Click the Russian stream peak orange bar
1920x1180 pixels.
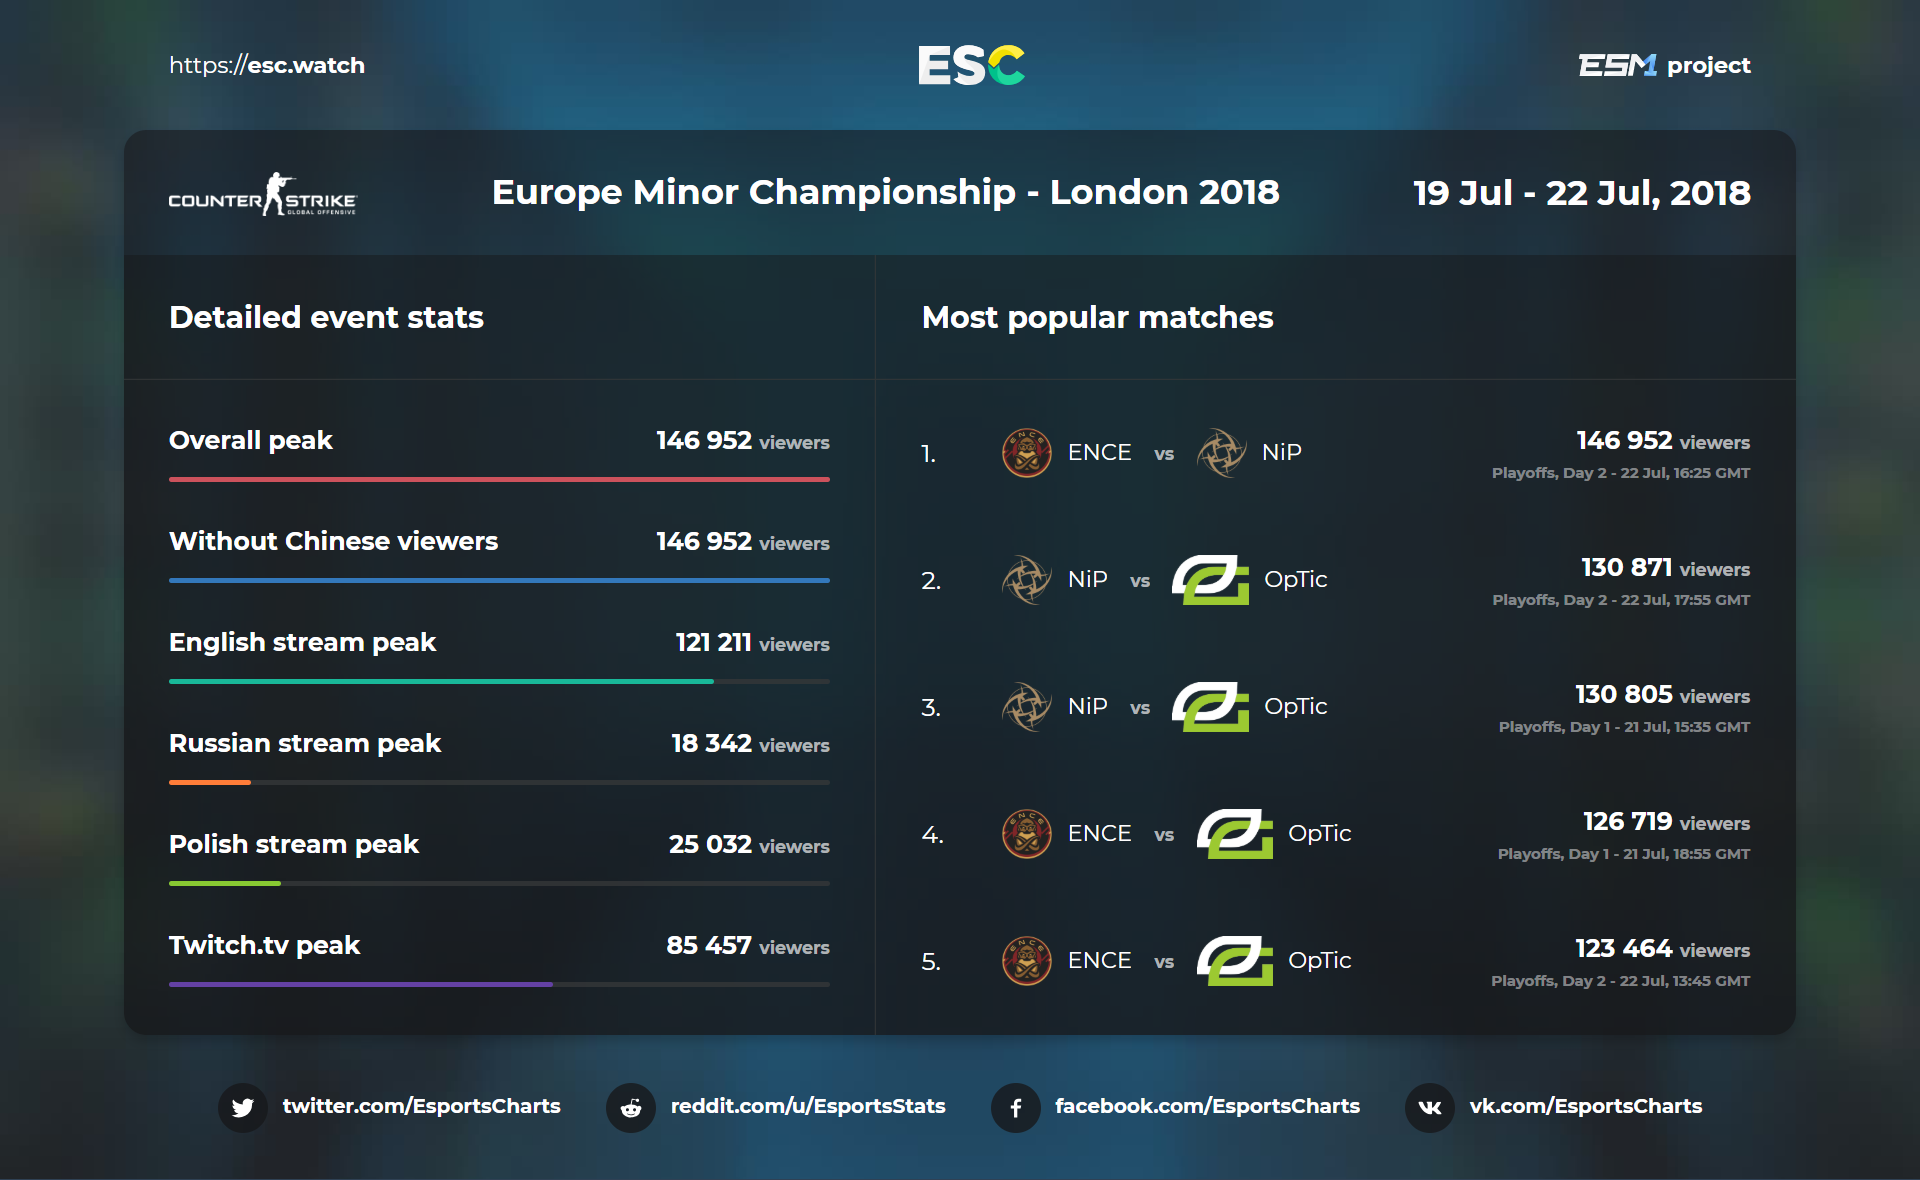210,782
